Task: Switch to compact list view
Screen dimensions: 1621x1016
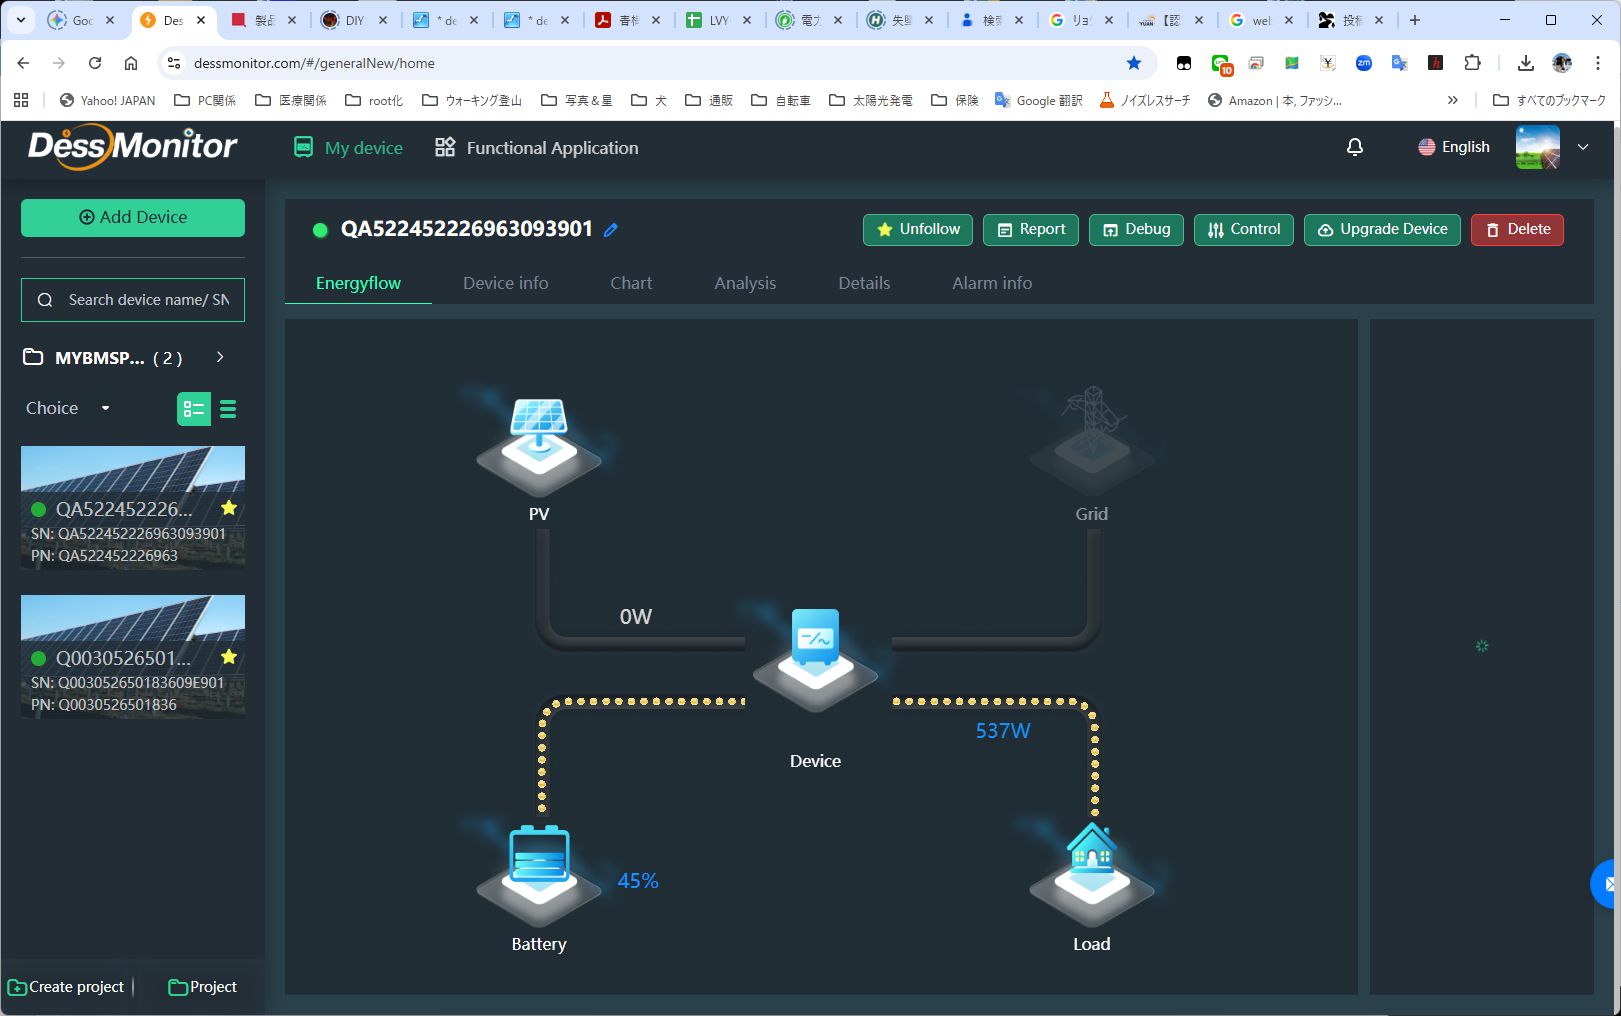Action: pyautogui.click(x=228, y=409)
